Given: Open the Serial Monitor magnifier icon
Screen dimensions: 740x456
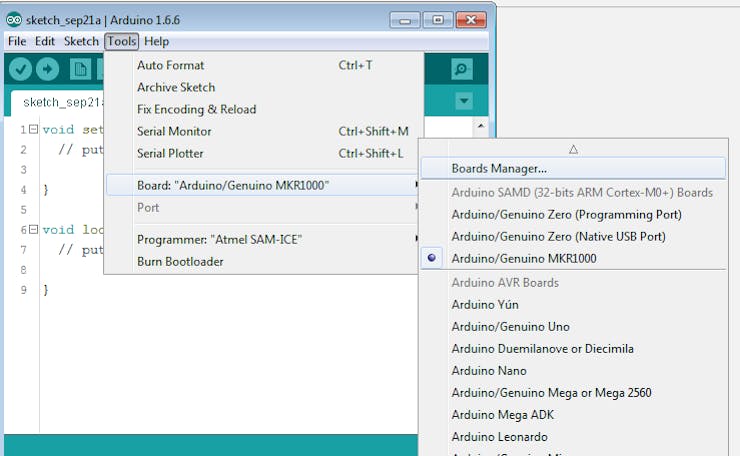Looking at the screenshot, I should point(462,69).
